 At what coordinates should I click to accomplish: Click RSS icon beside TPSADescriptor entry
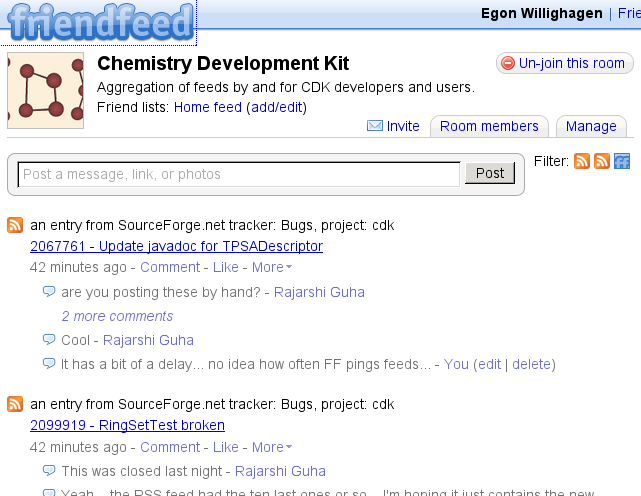point(15,225)
